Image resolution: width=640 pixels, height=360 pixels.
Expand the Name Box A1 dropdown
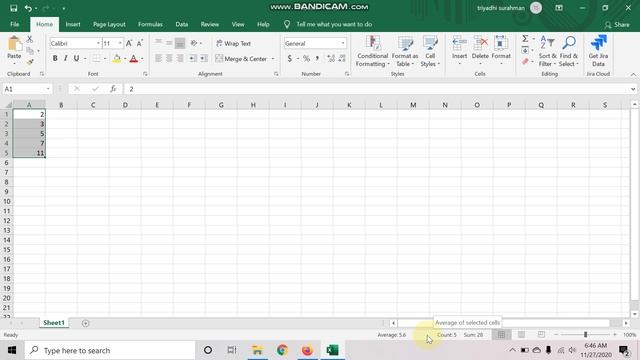click(48, 89)
